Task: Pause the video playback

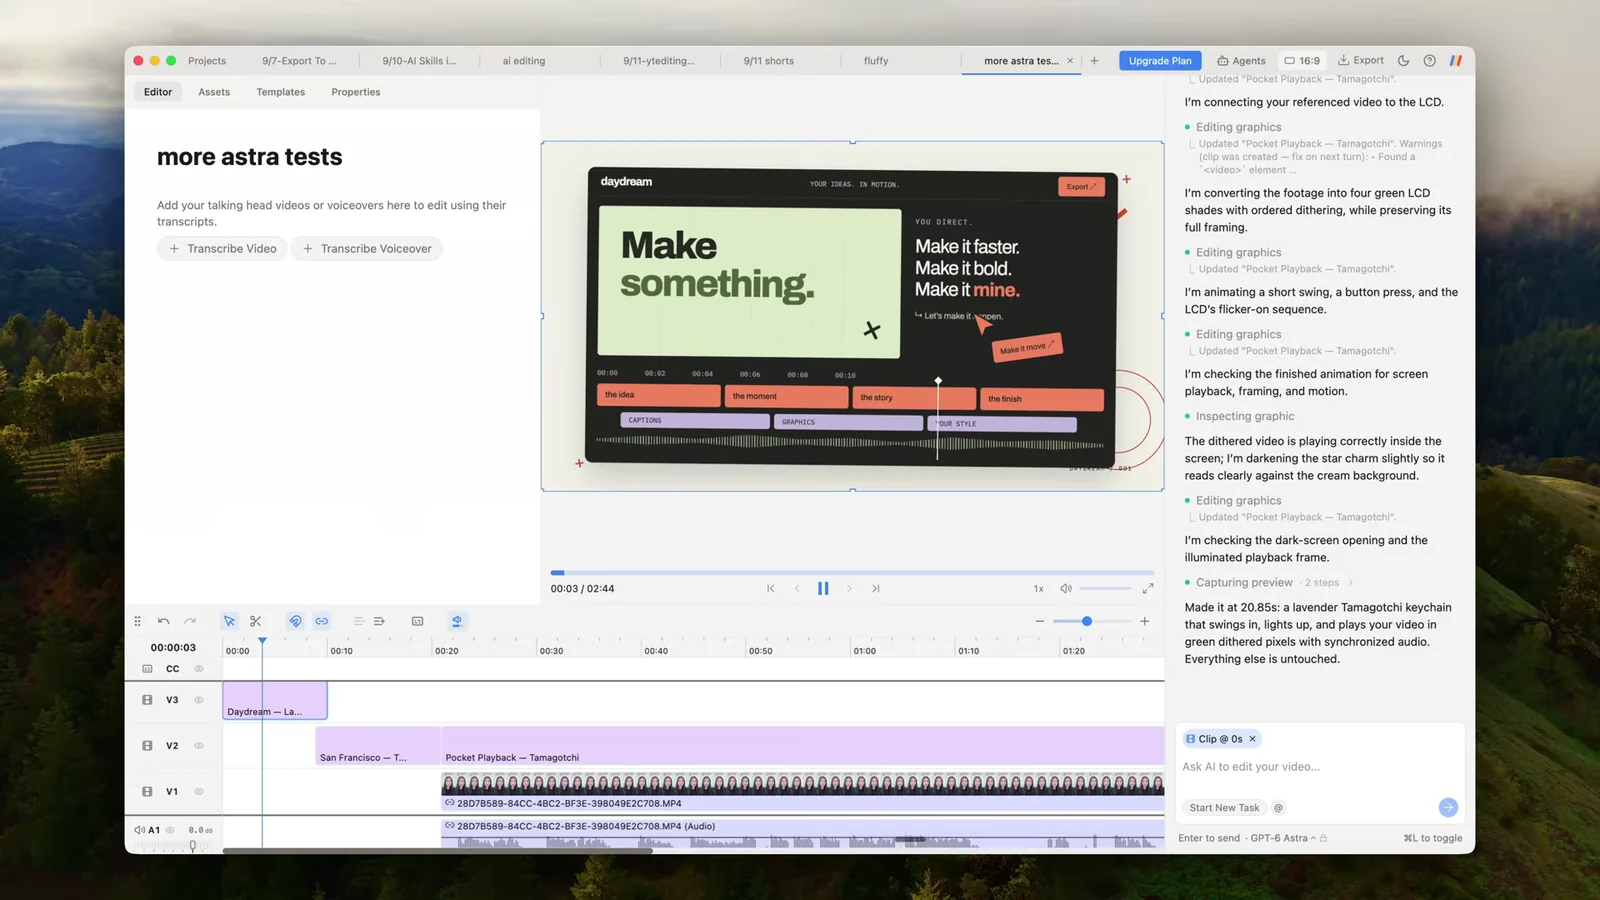Action: point(823,588)
